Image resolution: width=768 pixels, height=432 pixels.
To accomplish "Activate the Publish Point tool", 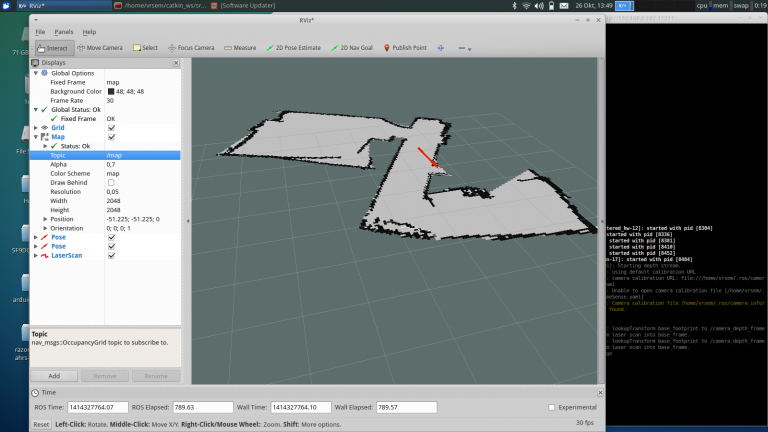I will coord(405,48).
